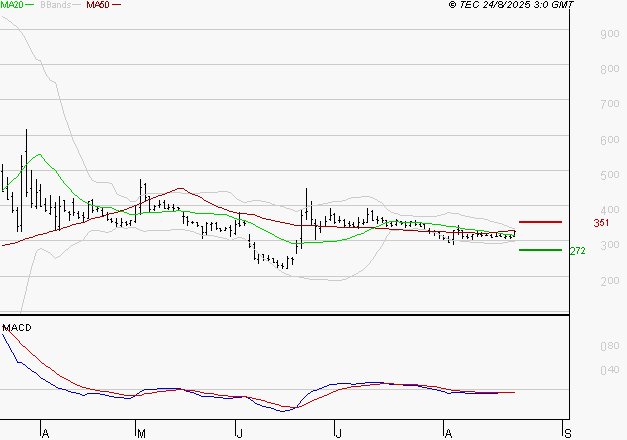Toggle the BBands legend label
This screenshot has height=440, width=627.
(56, 5)
